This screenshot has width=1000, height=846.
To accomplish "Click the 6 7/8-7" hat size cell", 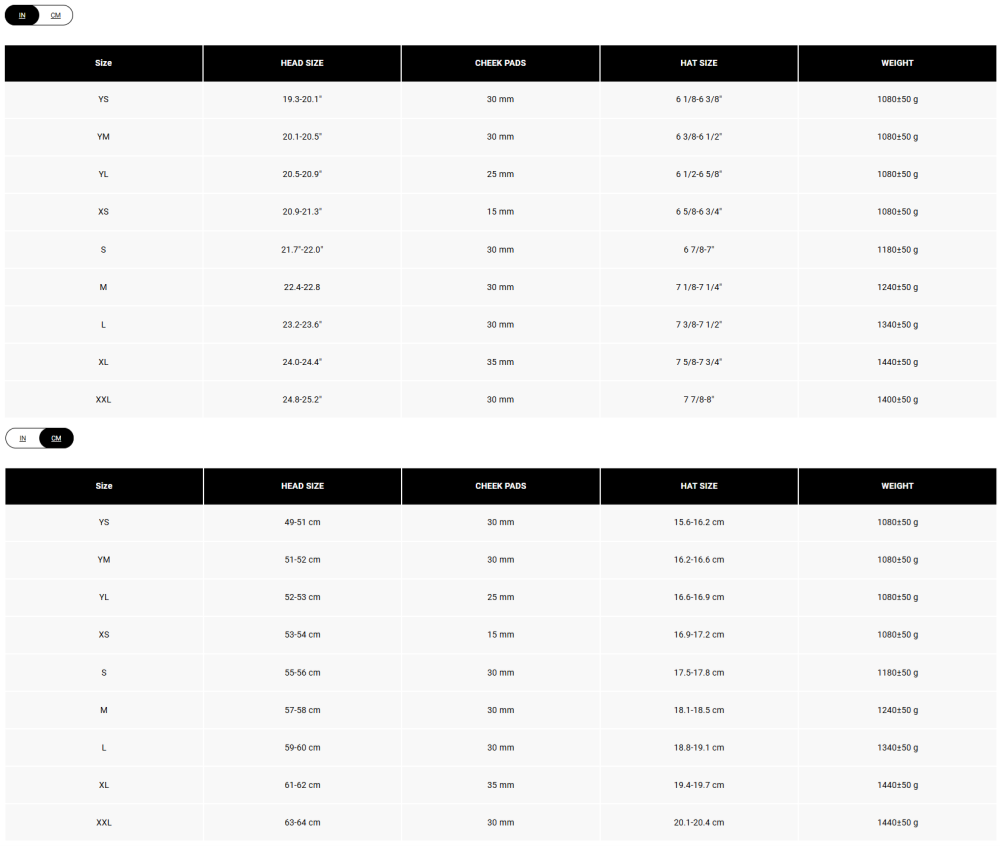I will [x=699, y=249].
